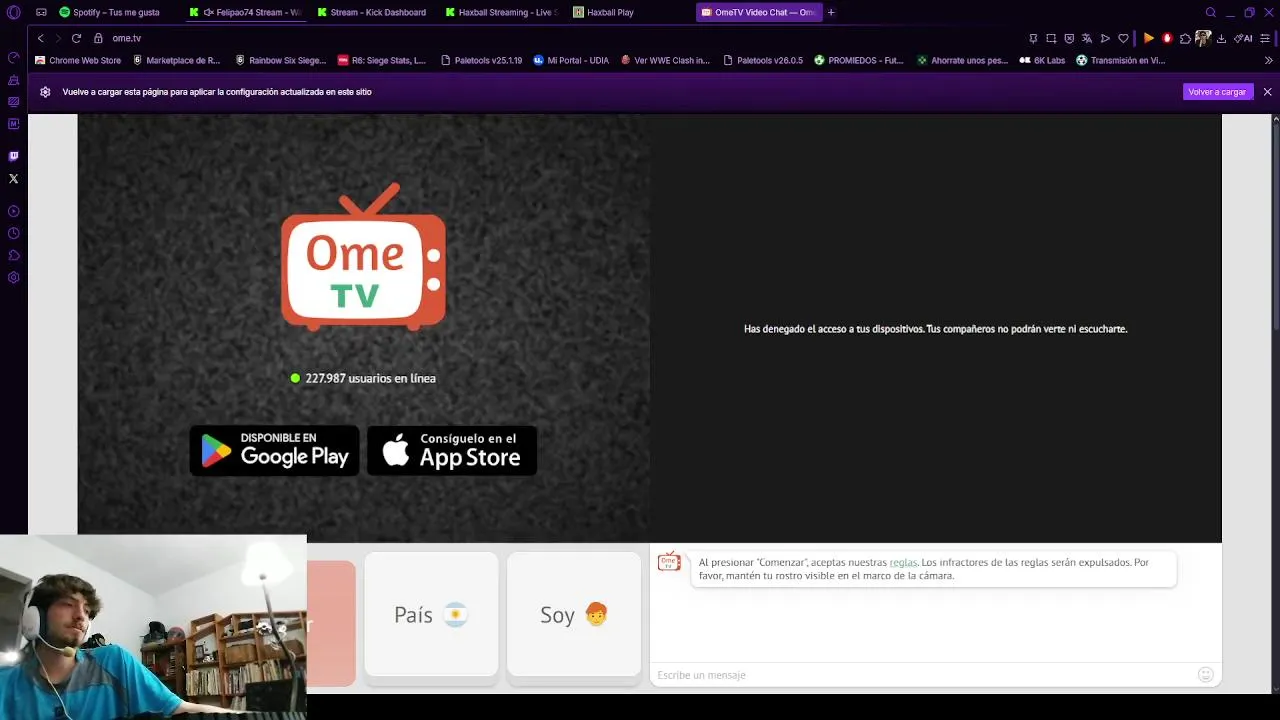Open History from the sidebar clock icon
The image size is (1280, 720).
[13, 233]
